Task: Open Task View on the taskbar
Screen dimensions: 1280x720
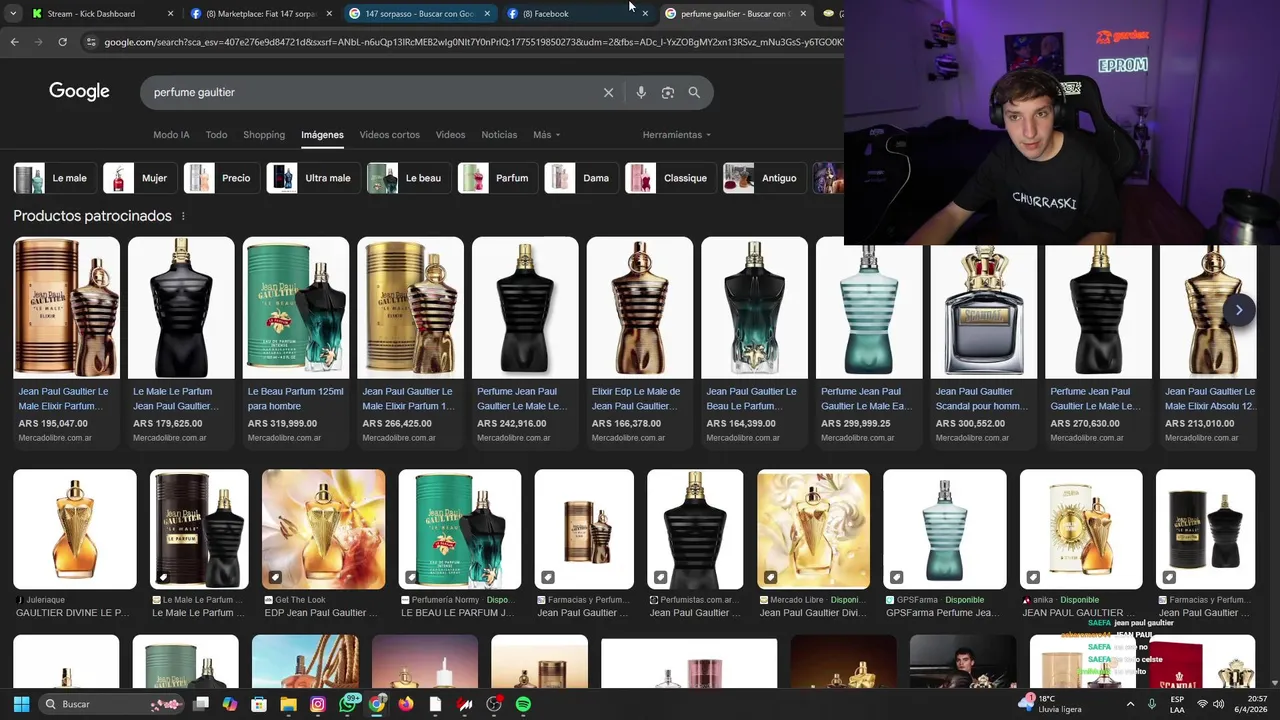Action: (201, 704)
